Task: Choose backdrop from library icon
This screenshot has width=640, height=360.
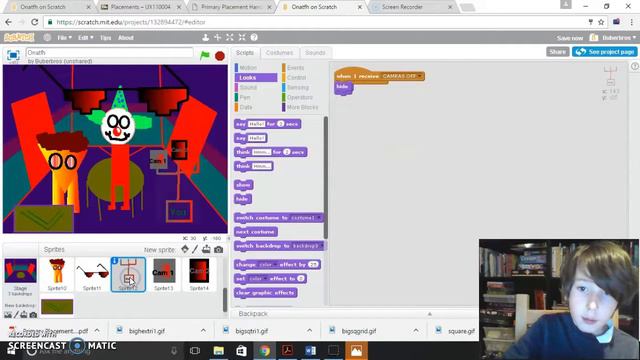Action: (x=8, y=315)
